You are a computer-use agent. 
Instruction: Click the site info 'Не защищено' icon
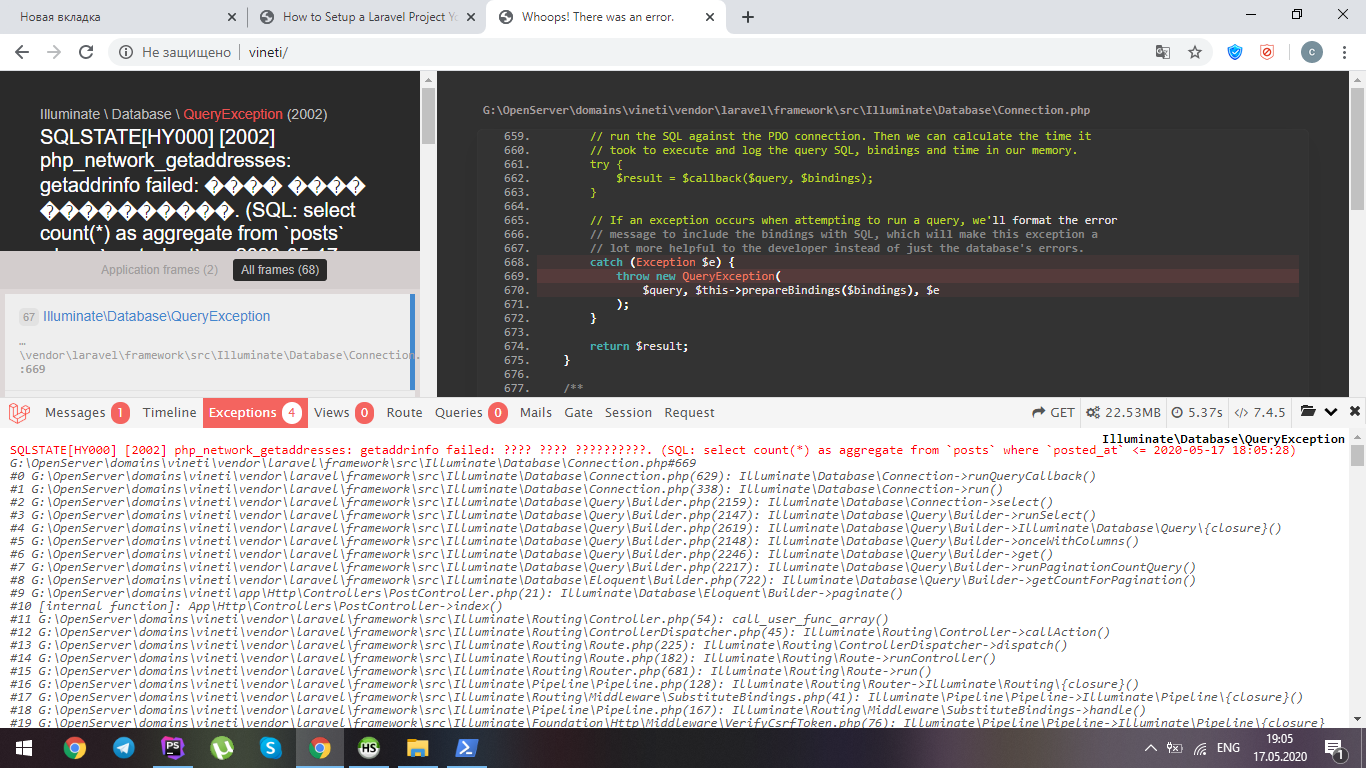pyautogui.click(x=127, y=52)
